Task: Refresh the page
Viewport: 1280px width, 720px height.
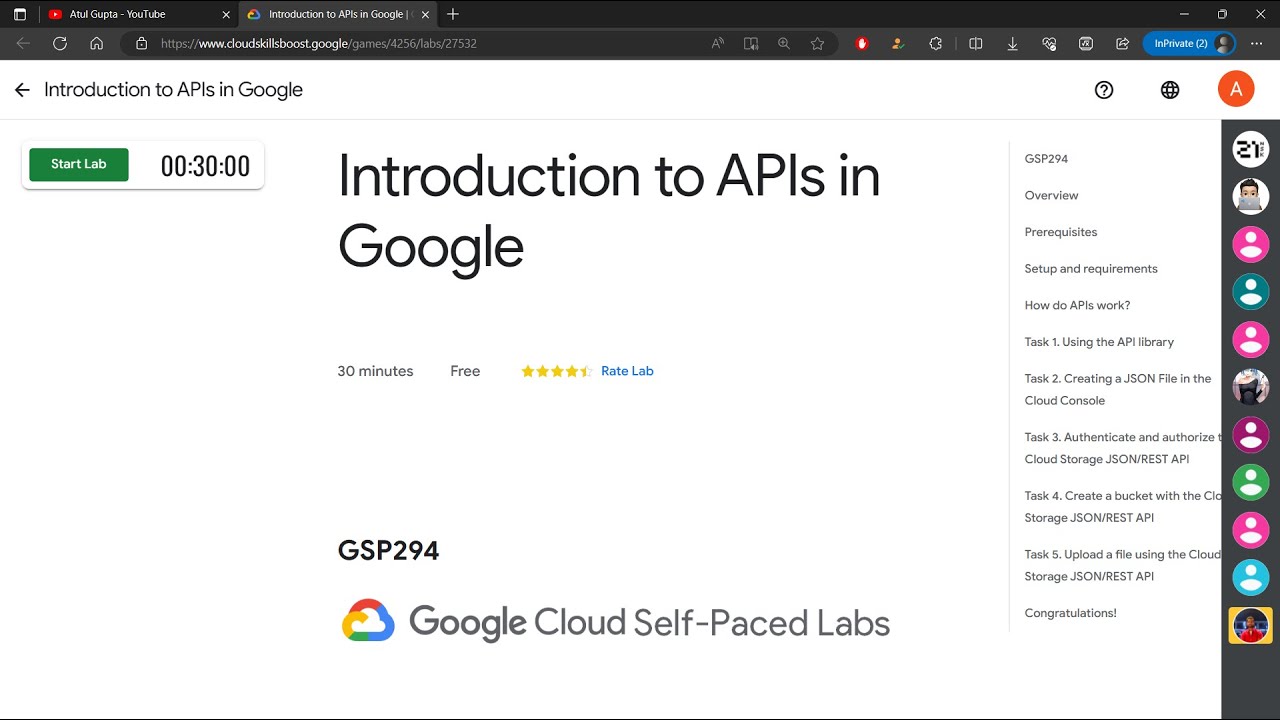Action: click(60, 44)
